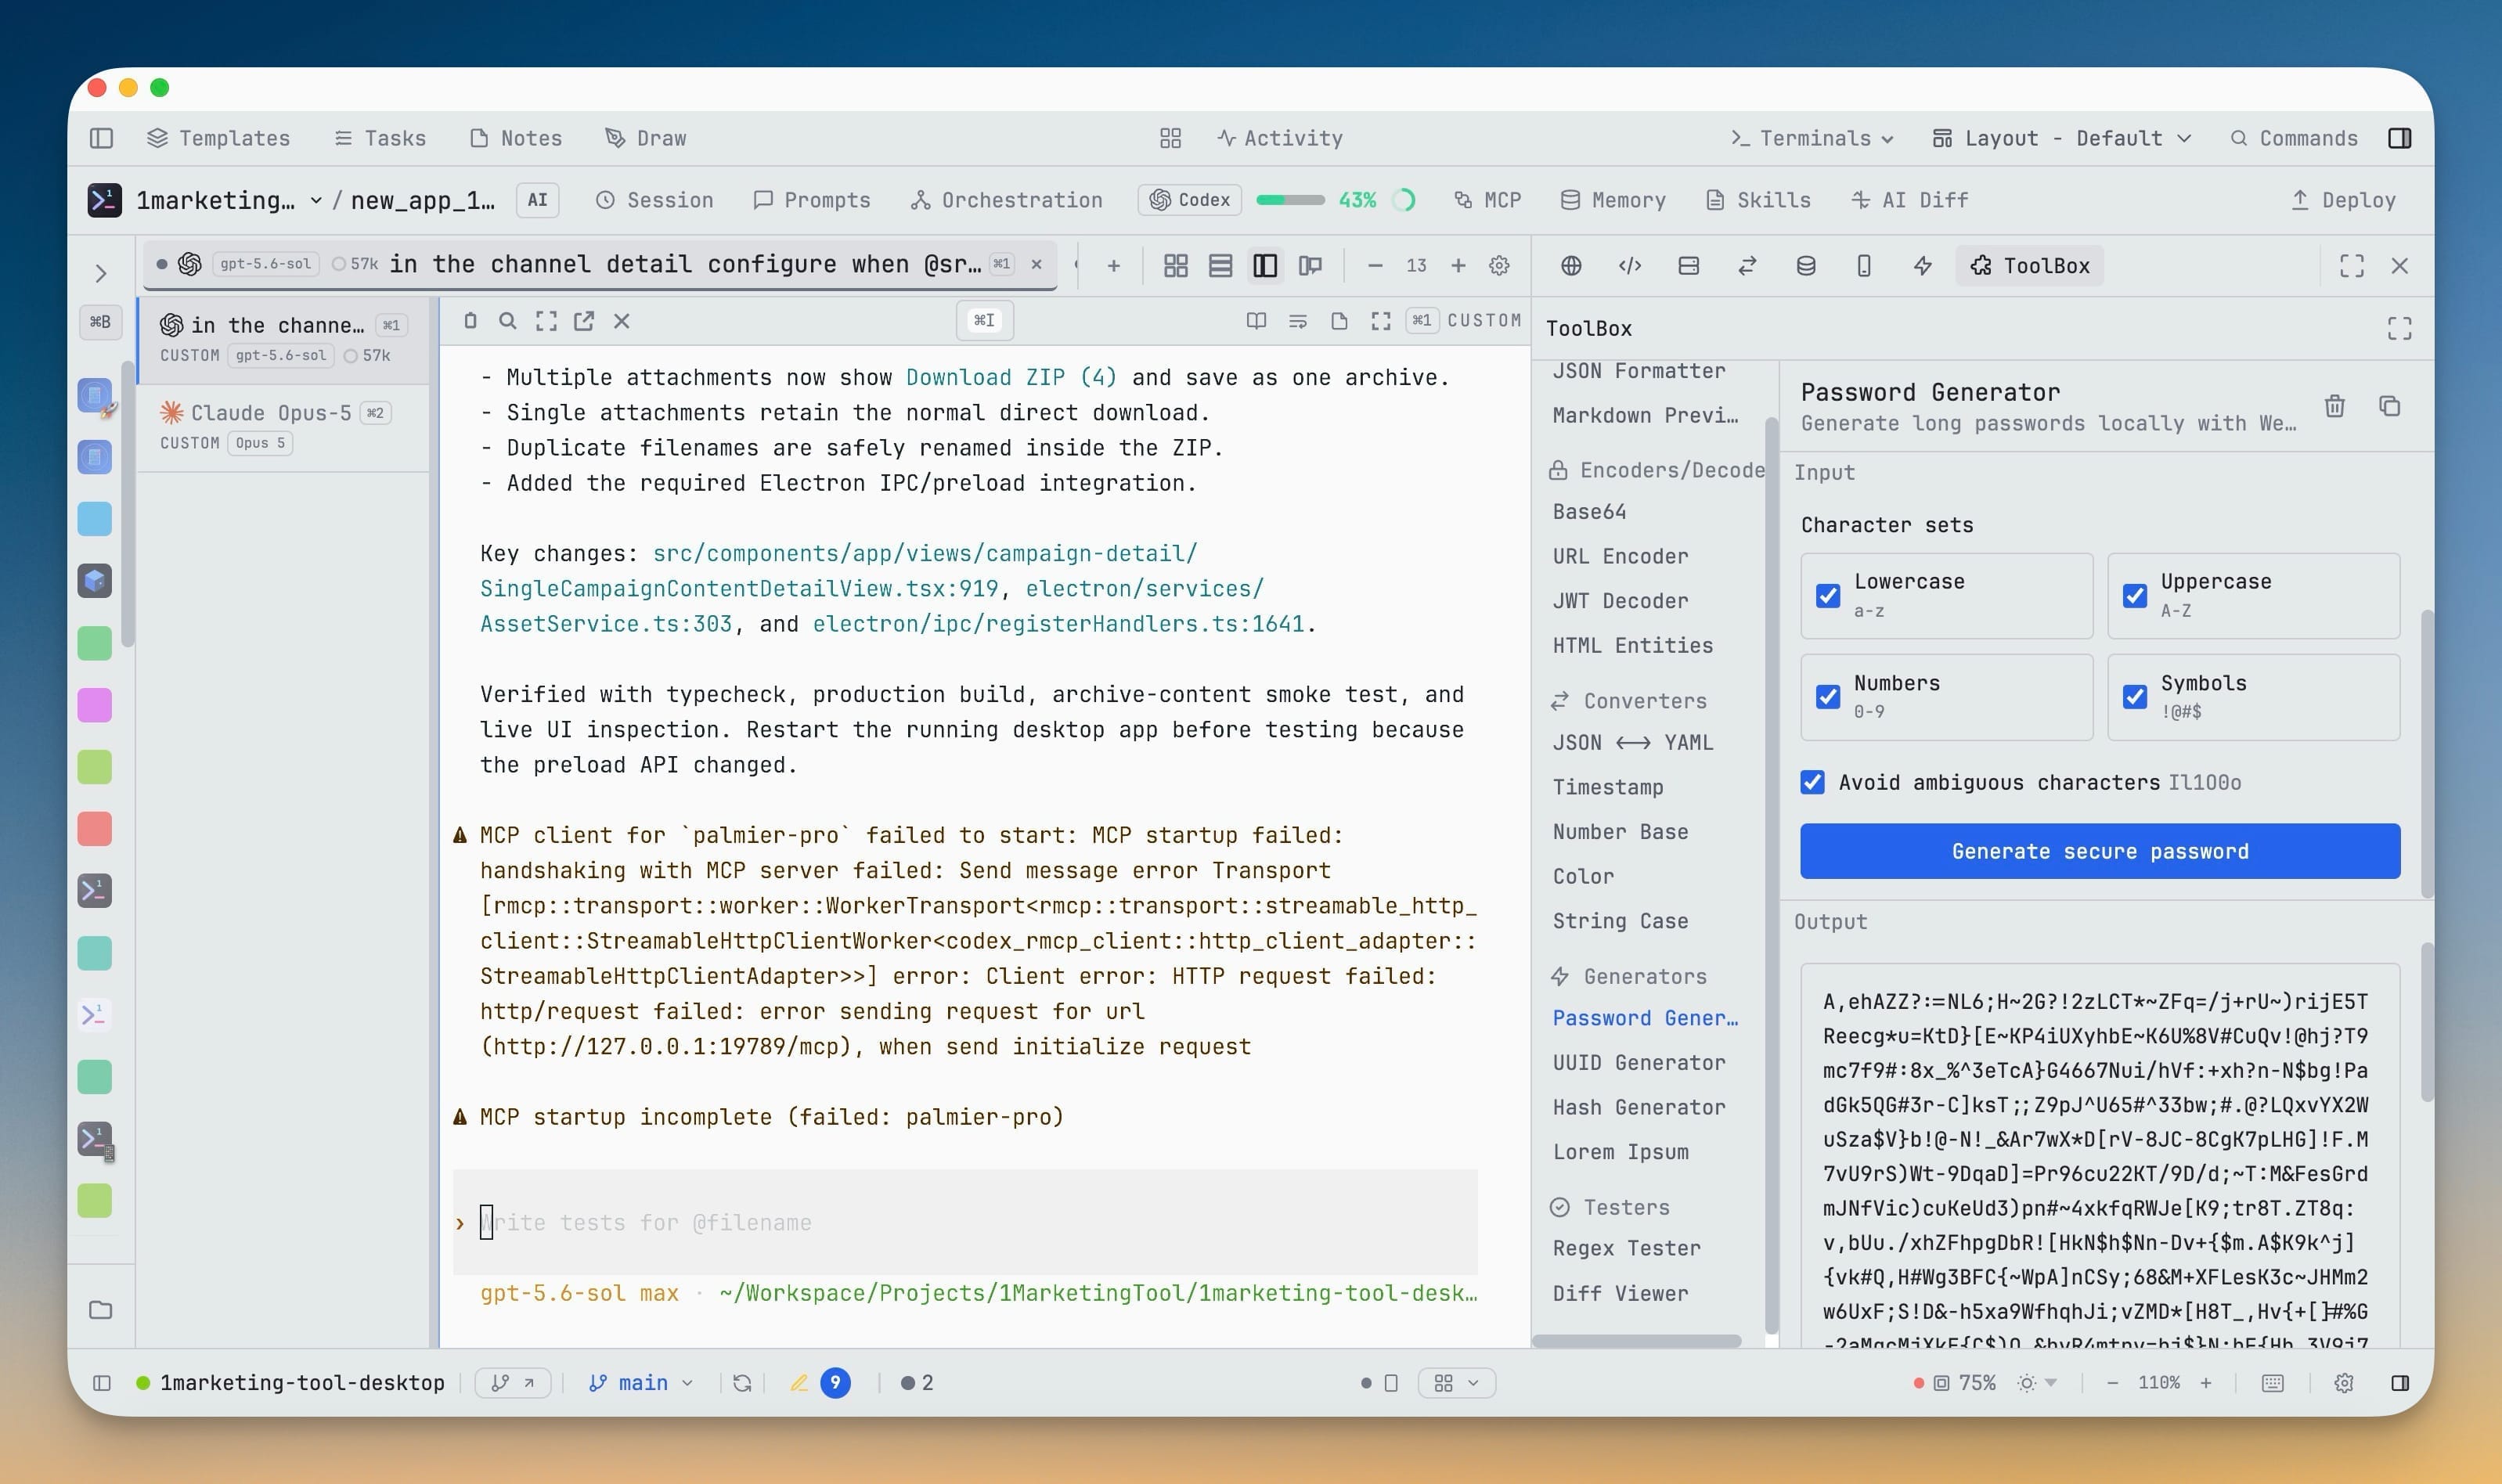The width and height of the screenshot is (2502, 1484).
Task: Open the Templates section
Action: point(218,138)
